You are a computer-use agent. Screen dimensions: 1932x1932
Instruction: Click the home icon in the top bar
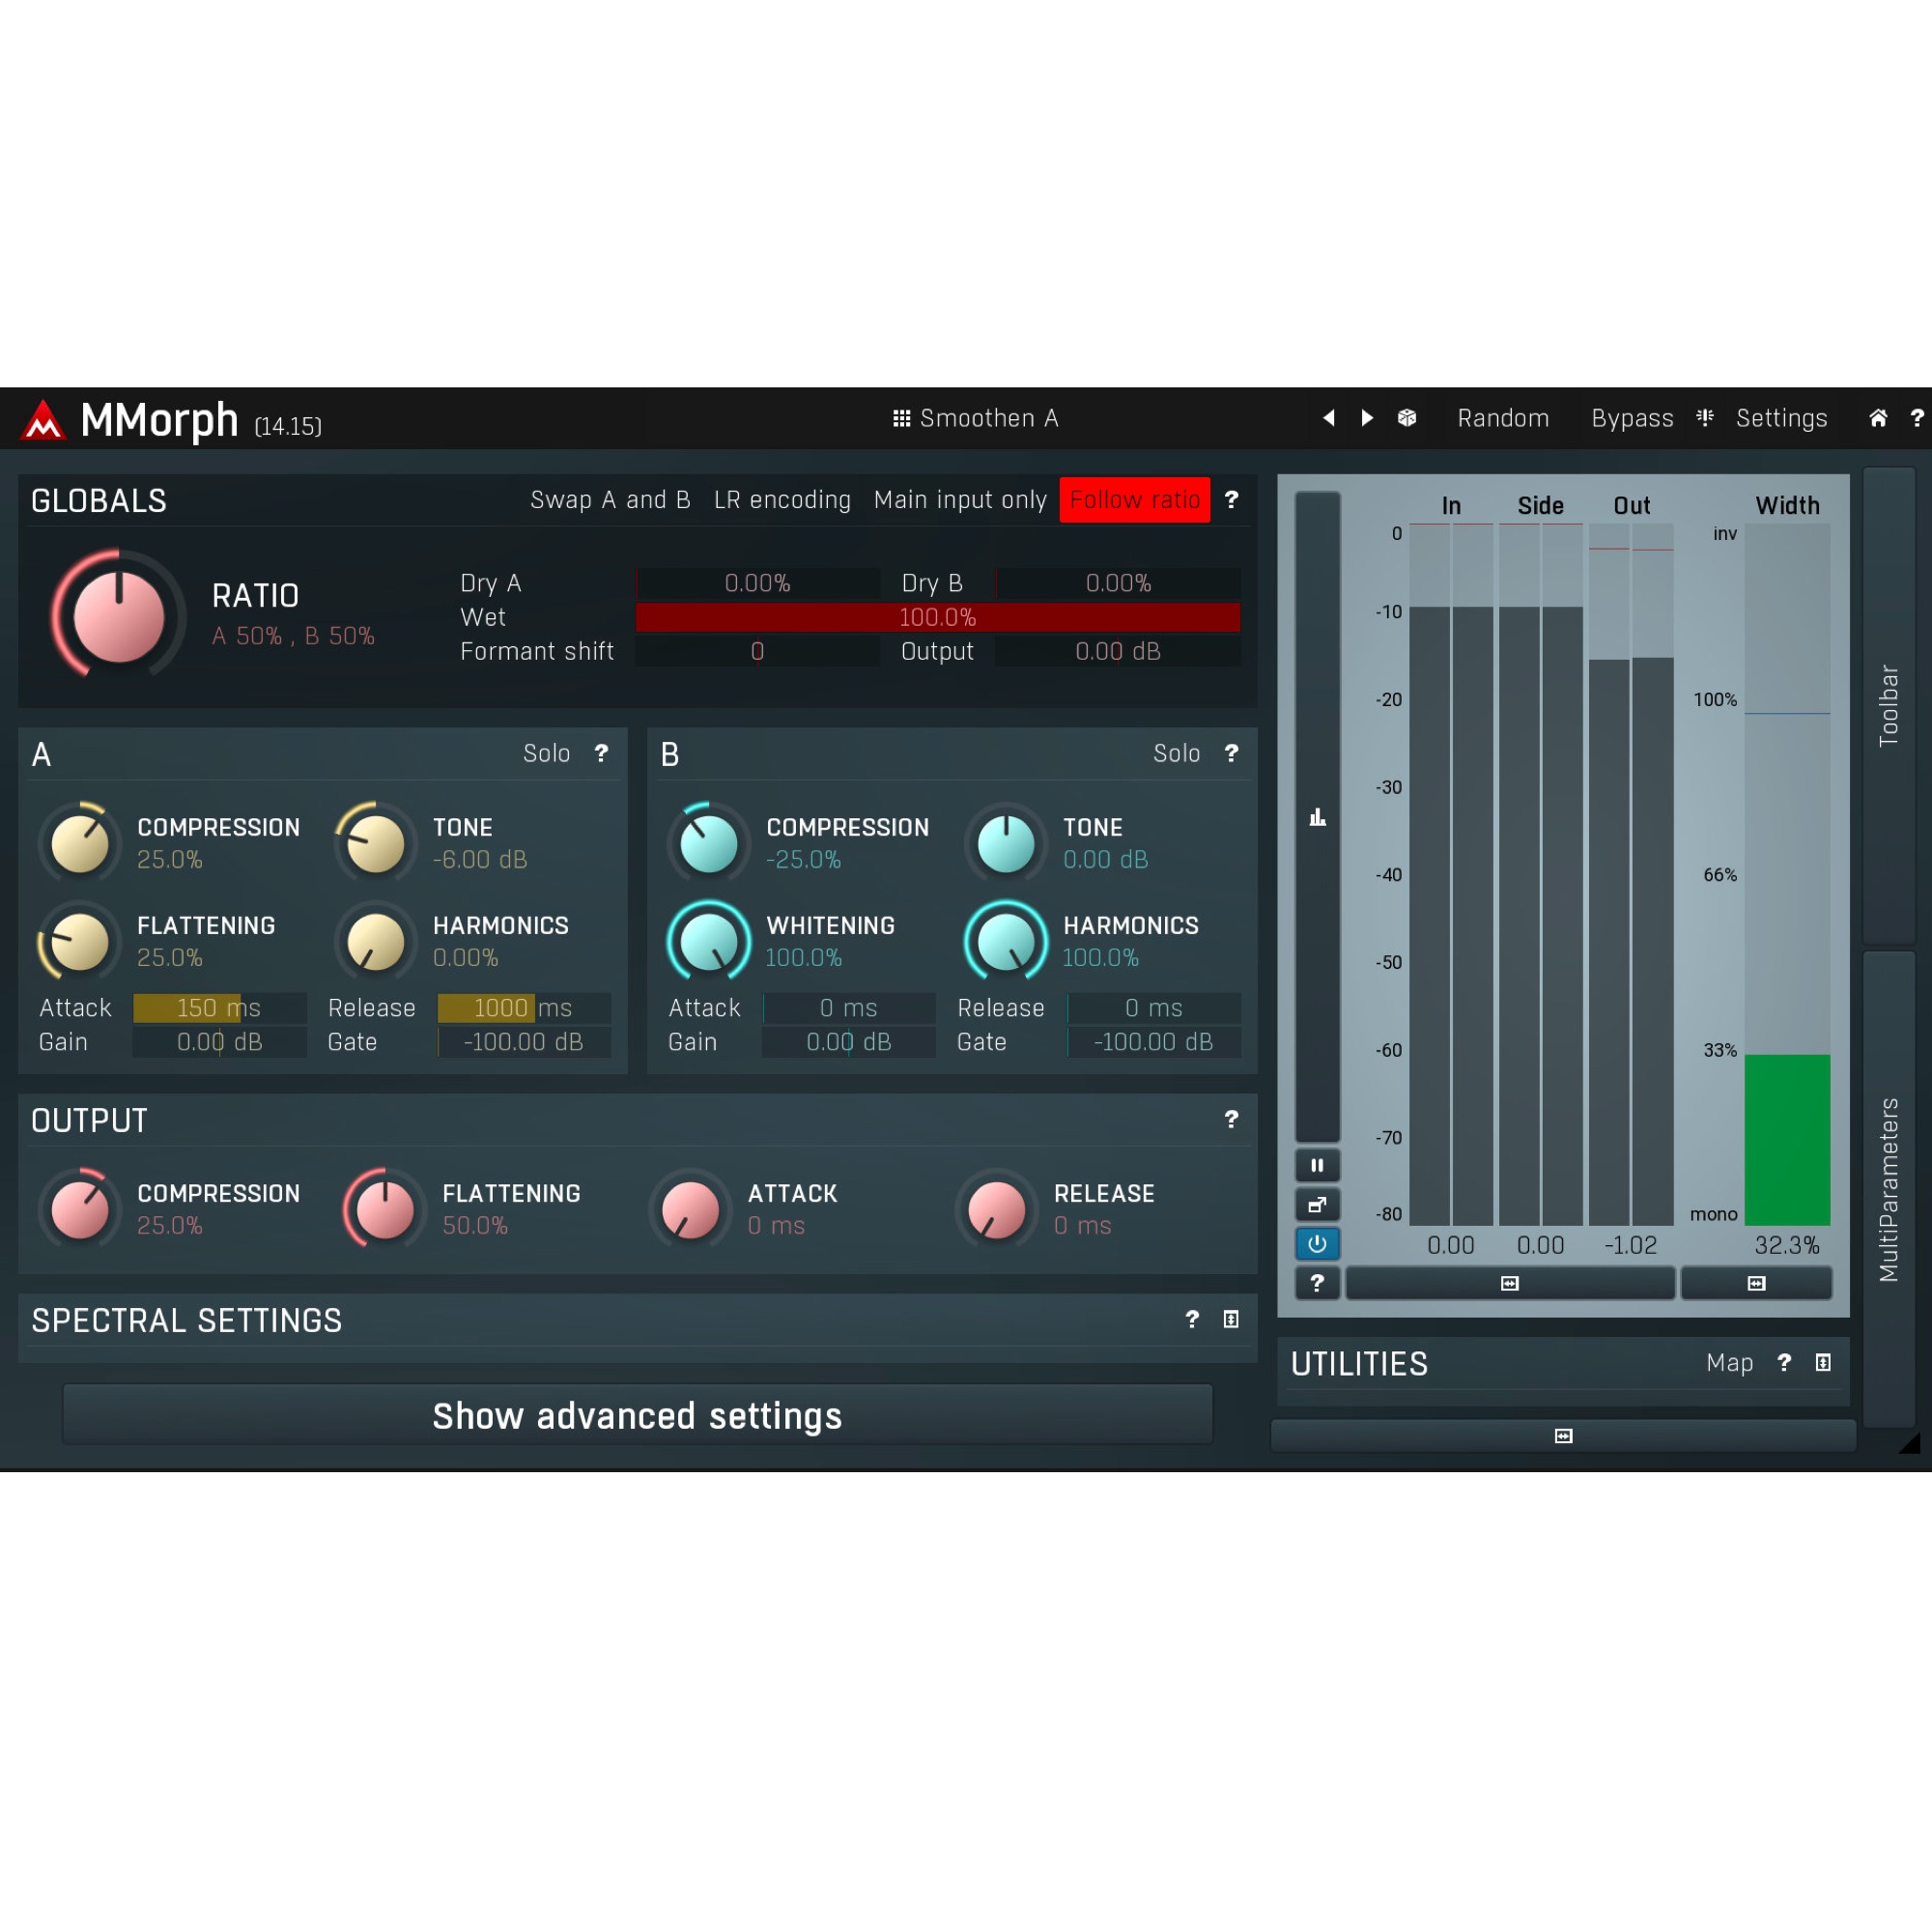pyautogui.click(x=1877, y=418)
